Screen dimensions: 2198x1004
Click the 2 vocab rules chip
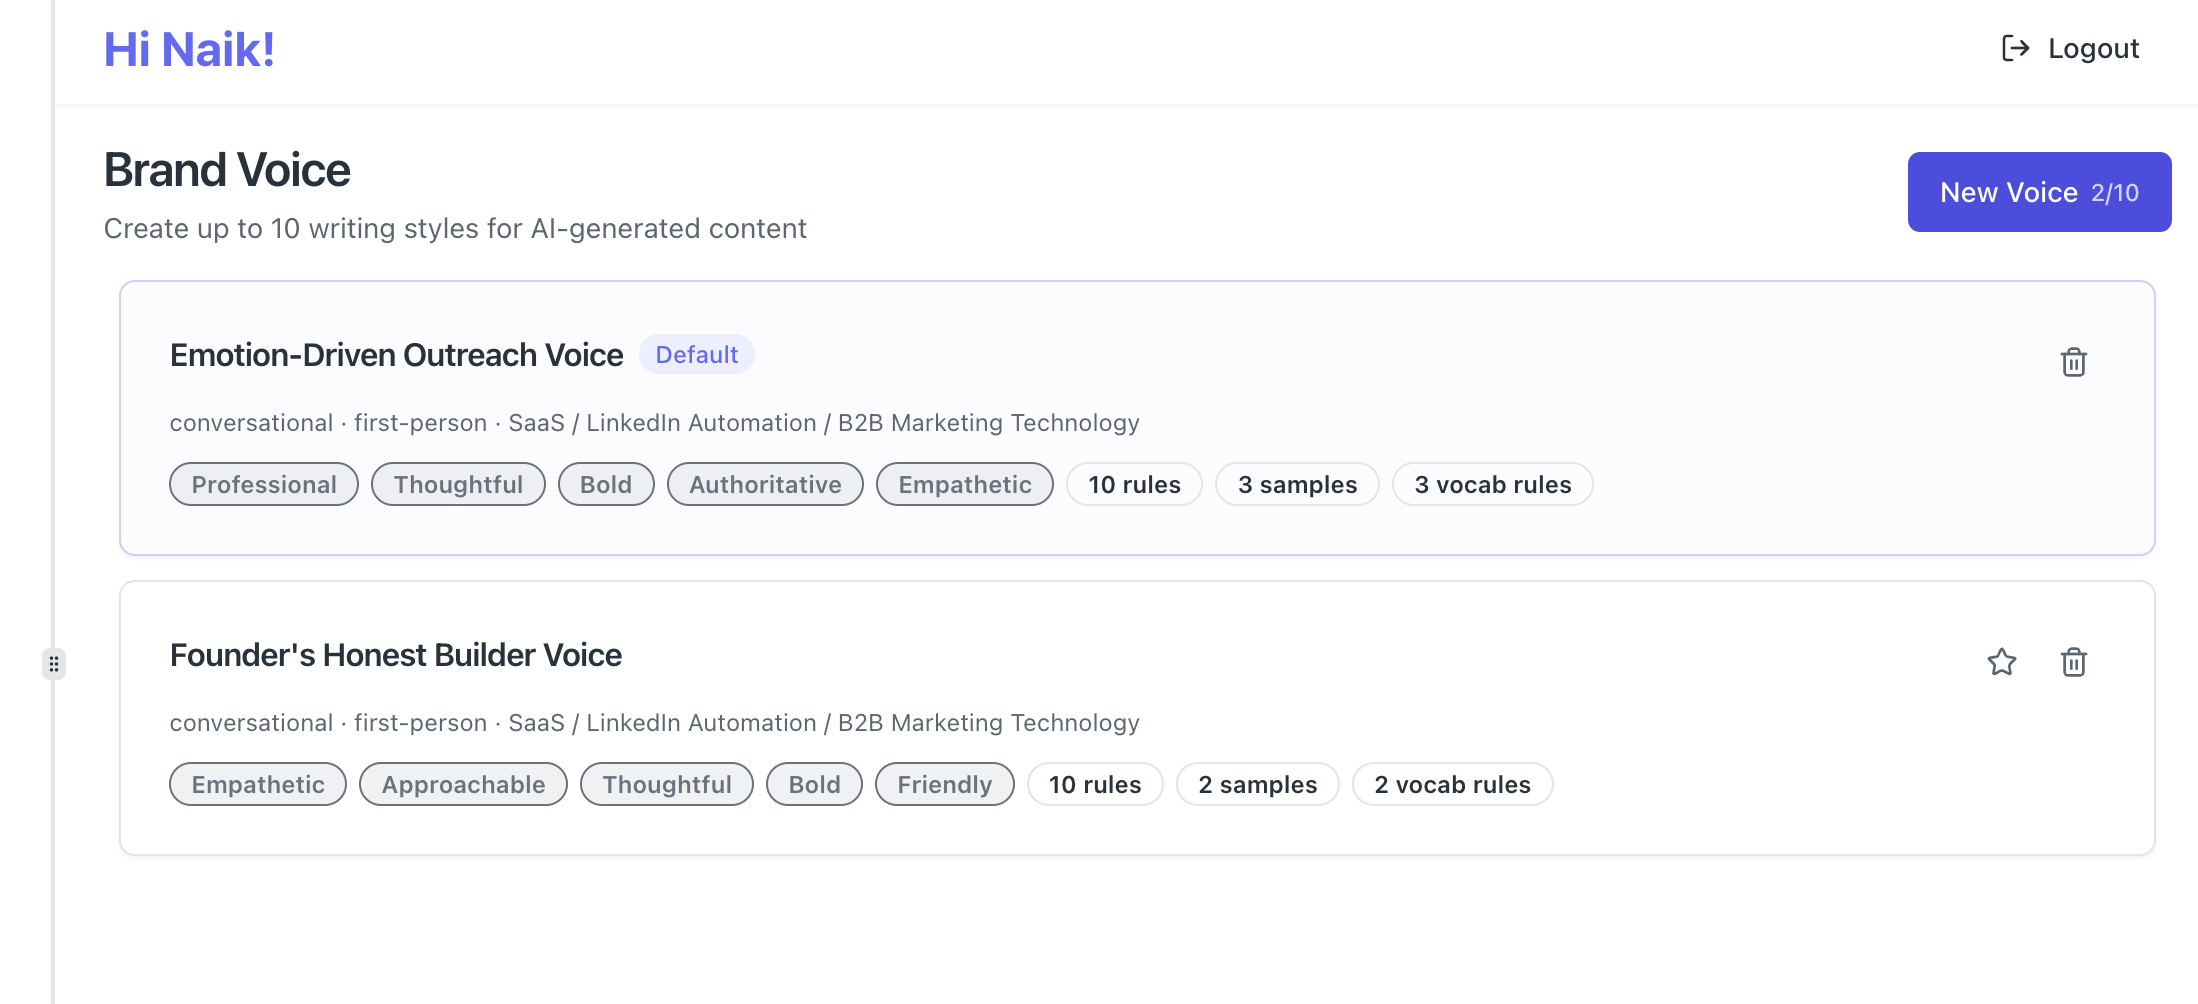[1453, 784]
